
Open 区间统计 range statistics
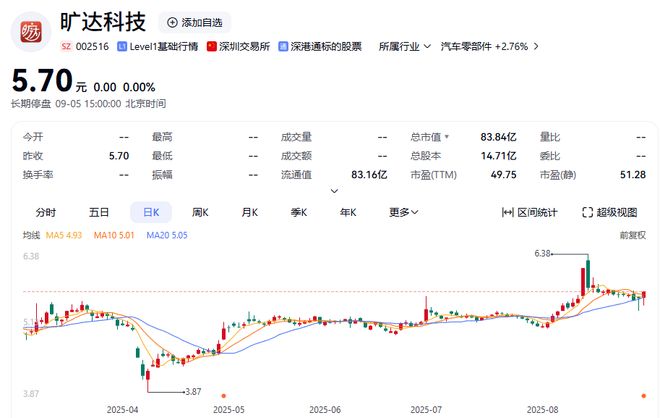[530, 212]
